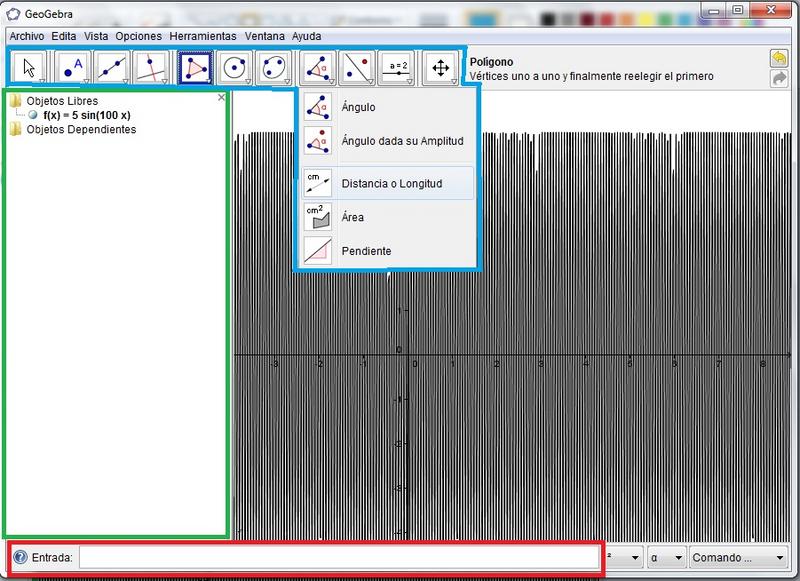Choose the Line through two points tool

click(x=112, y=67)
